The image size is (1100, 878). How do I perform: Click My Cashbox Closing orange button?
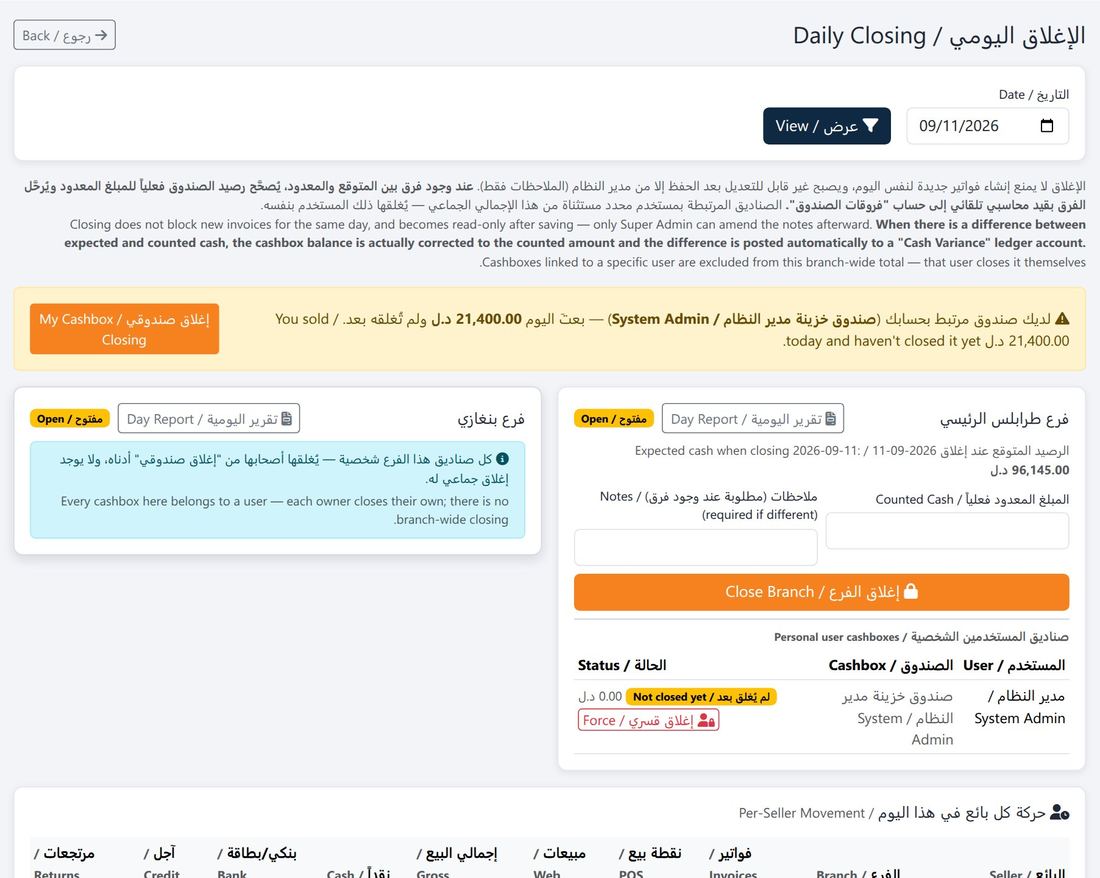(124, 329)
